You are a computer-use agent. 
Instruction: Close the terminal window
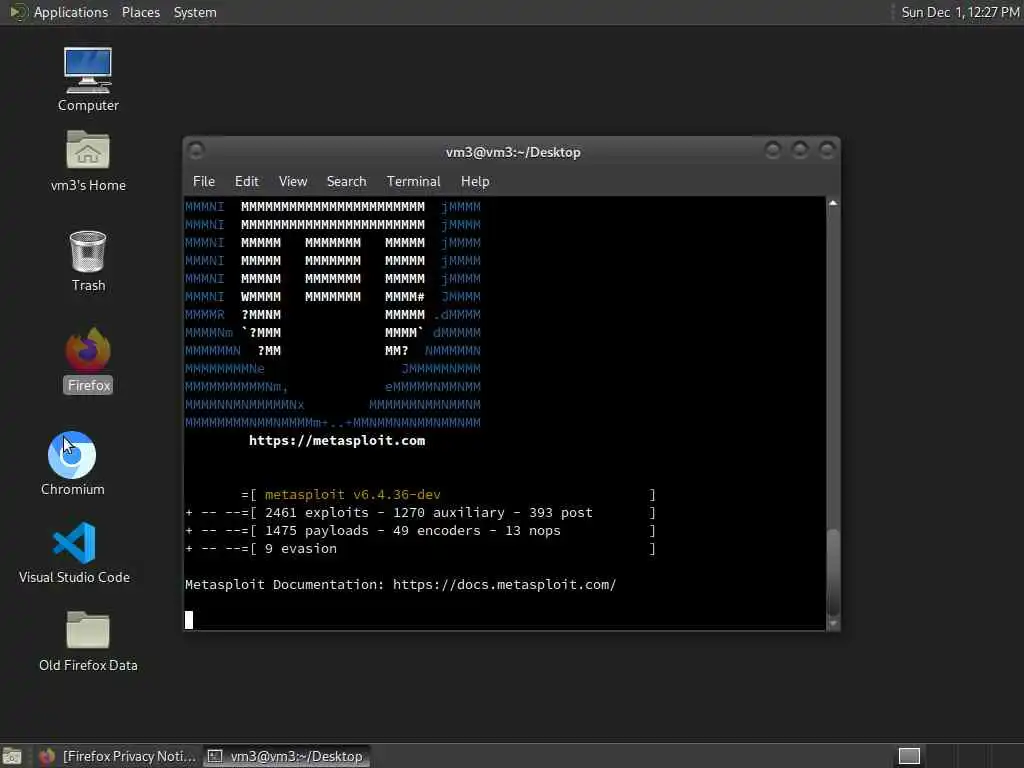click(x=827, y=151)
